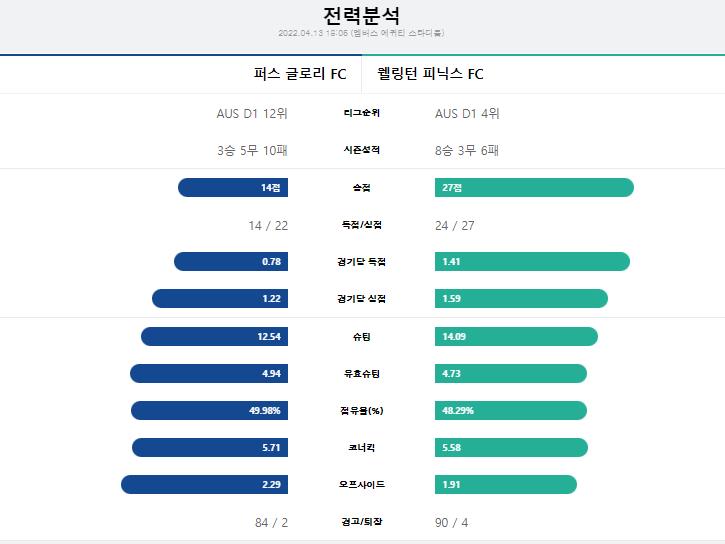Click the green 14.09 shots bar
This screenshot has width=725, height=544.
pyautogui.click(x=516, y=336)
